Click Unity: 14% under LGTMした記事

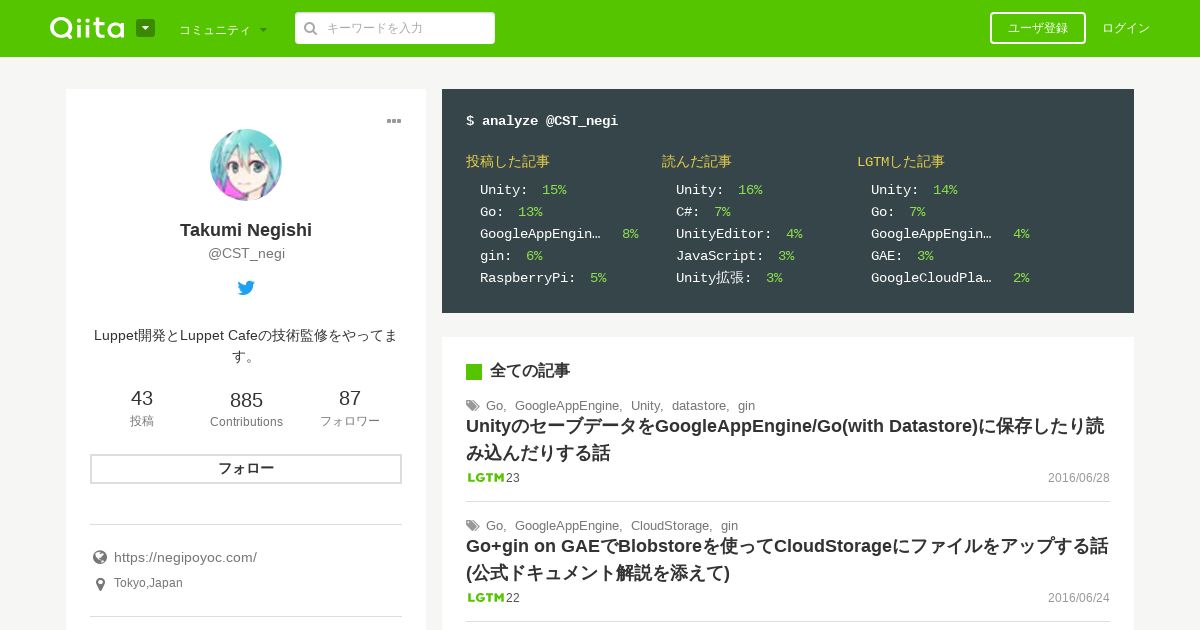point(914,190)
